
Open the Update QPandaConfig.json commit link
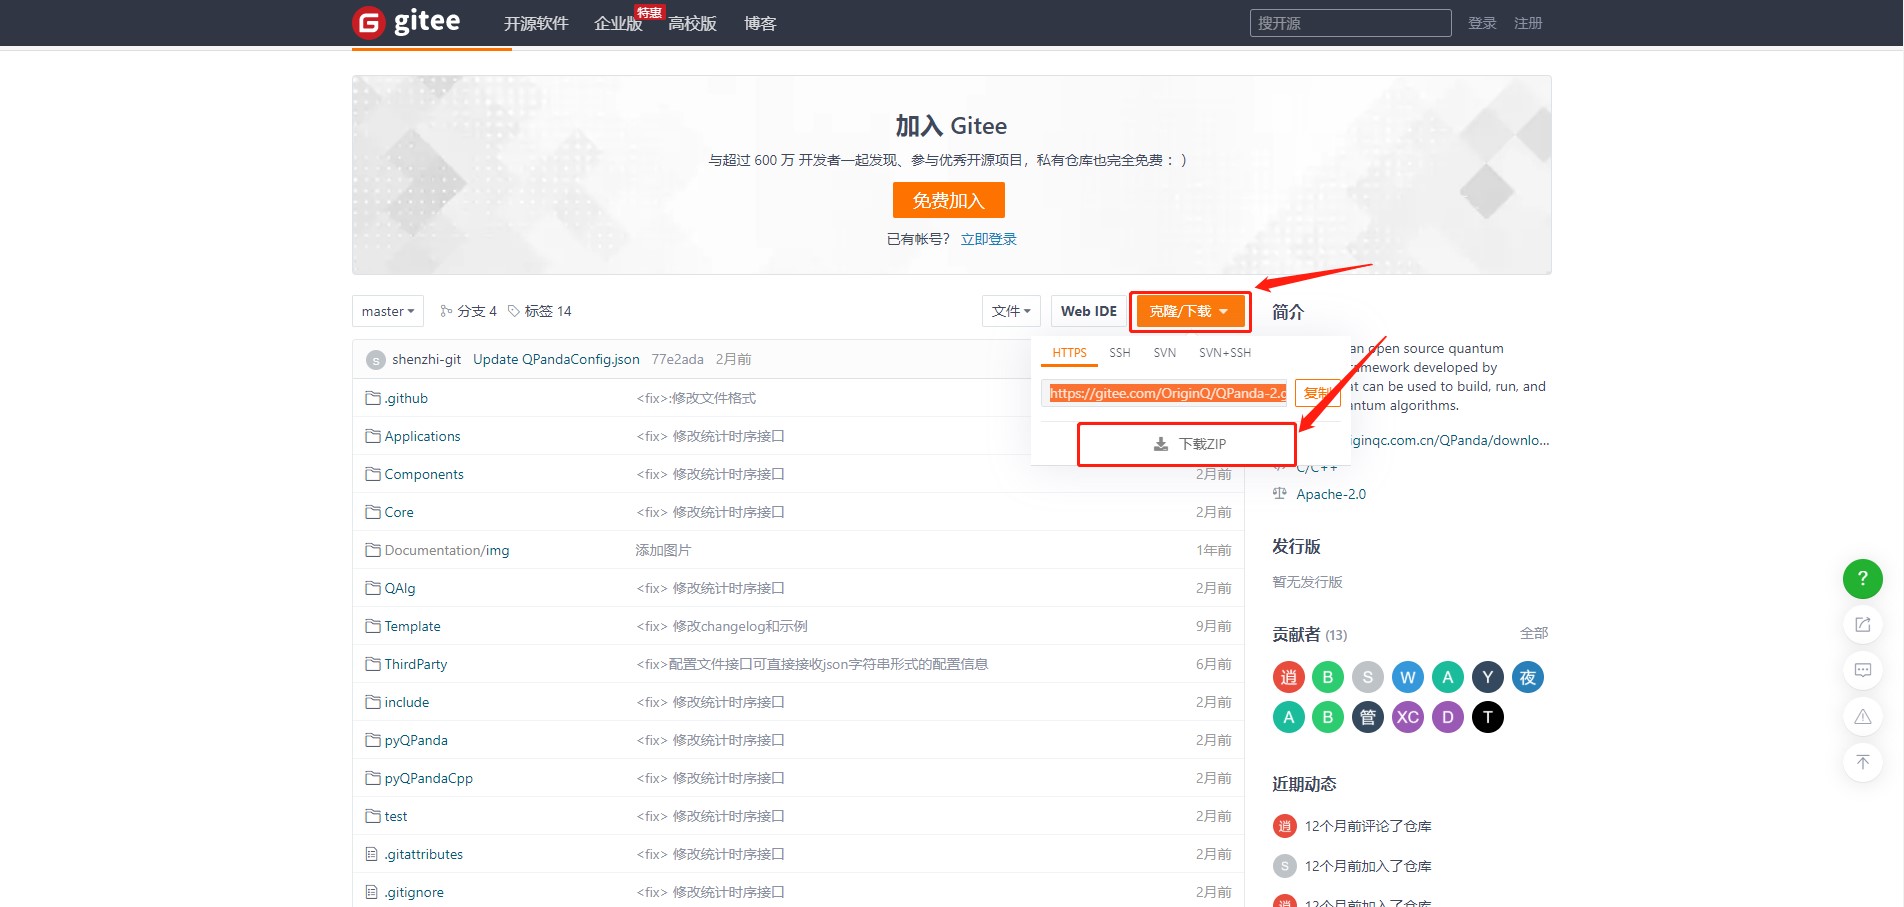[x=556, y=359]
